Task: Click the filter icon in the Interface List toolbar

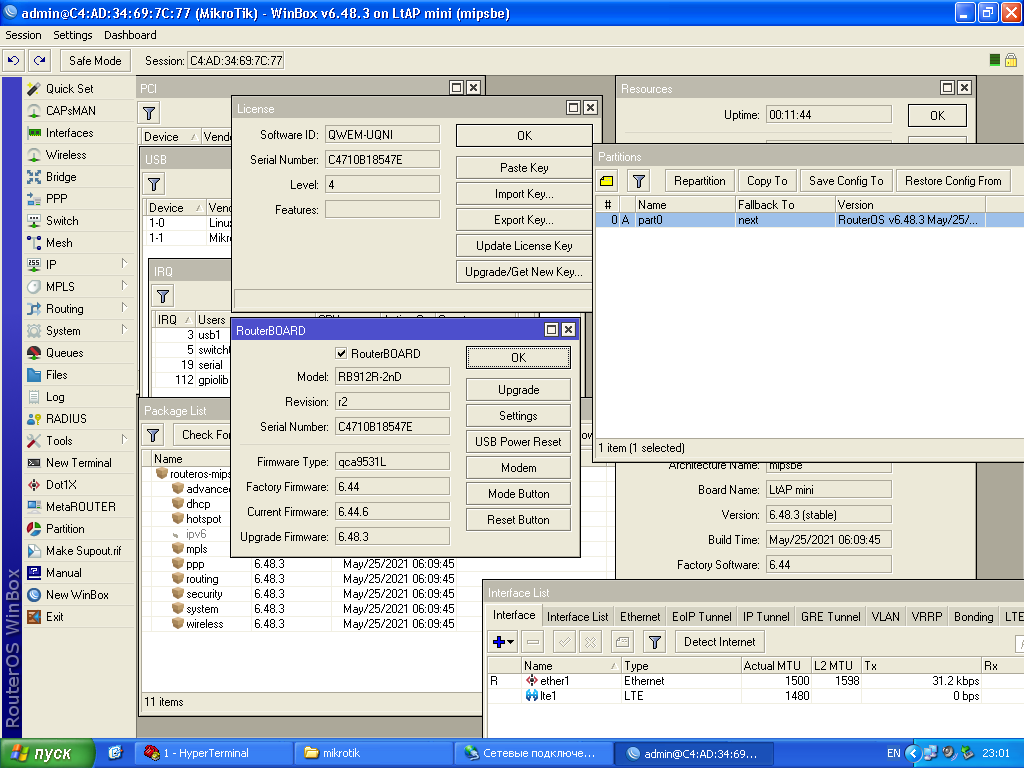Action: (x=654, y=642)
